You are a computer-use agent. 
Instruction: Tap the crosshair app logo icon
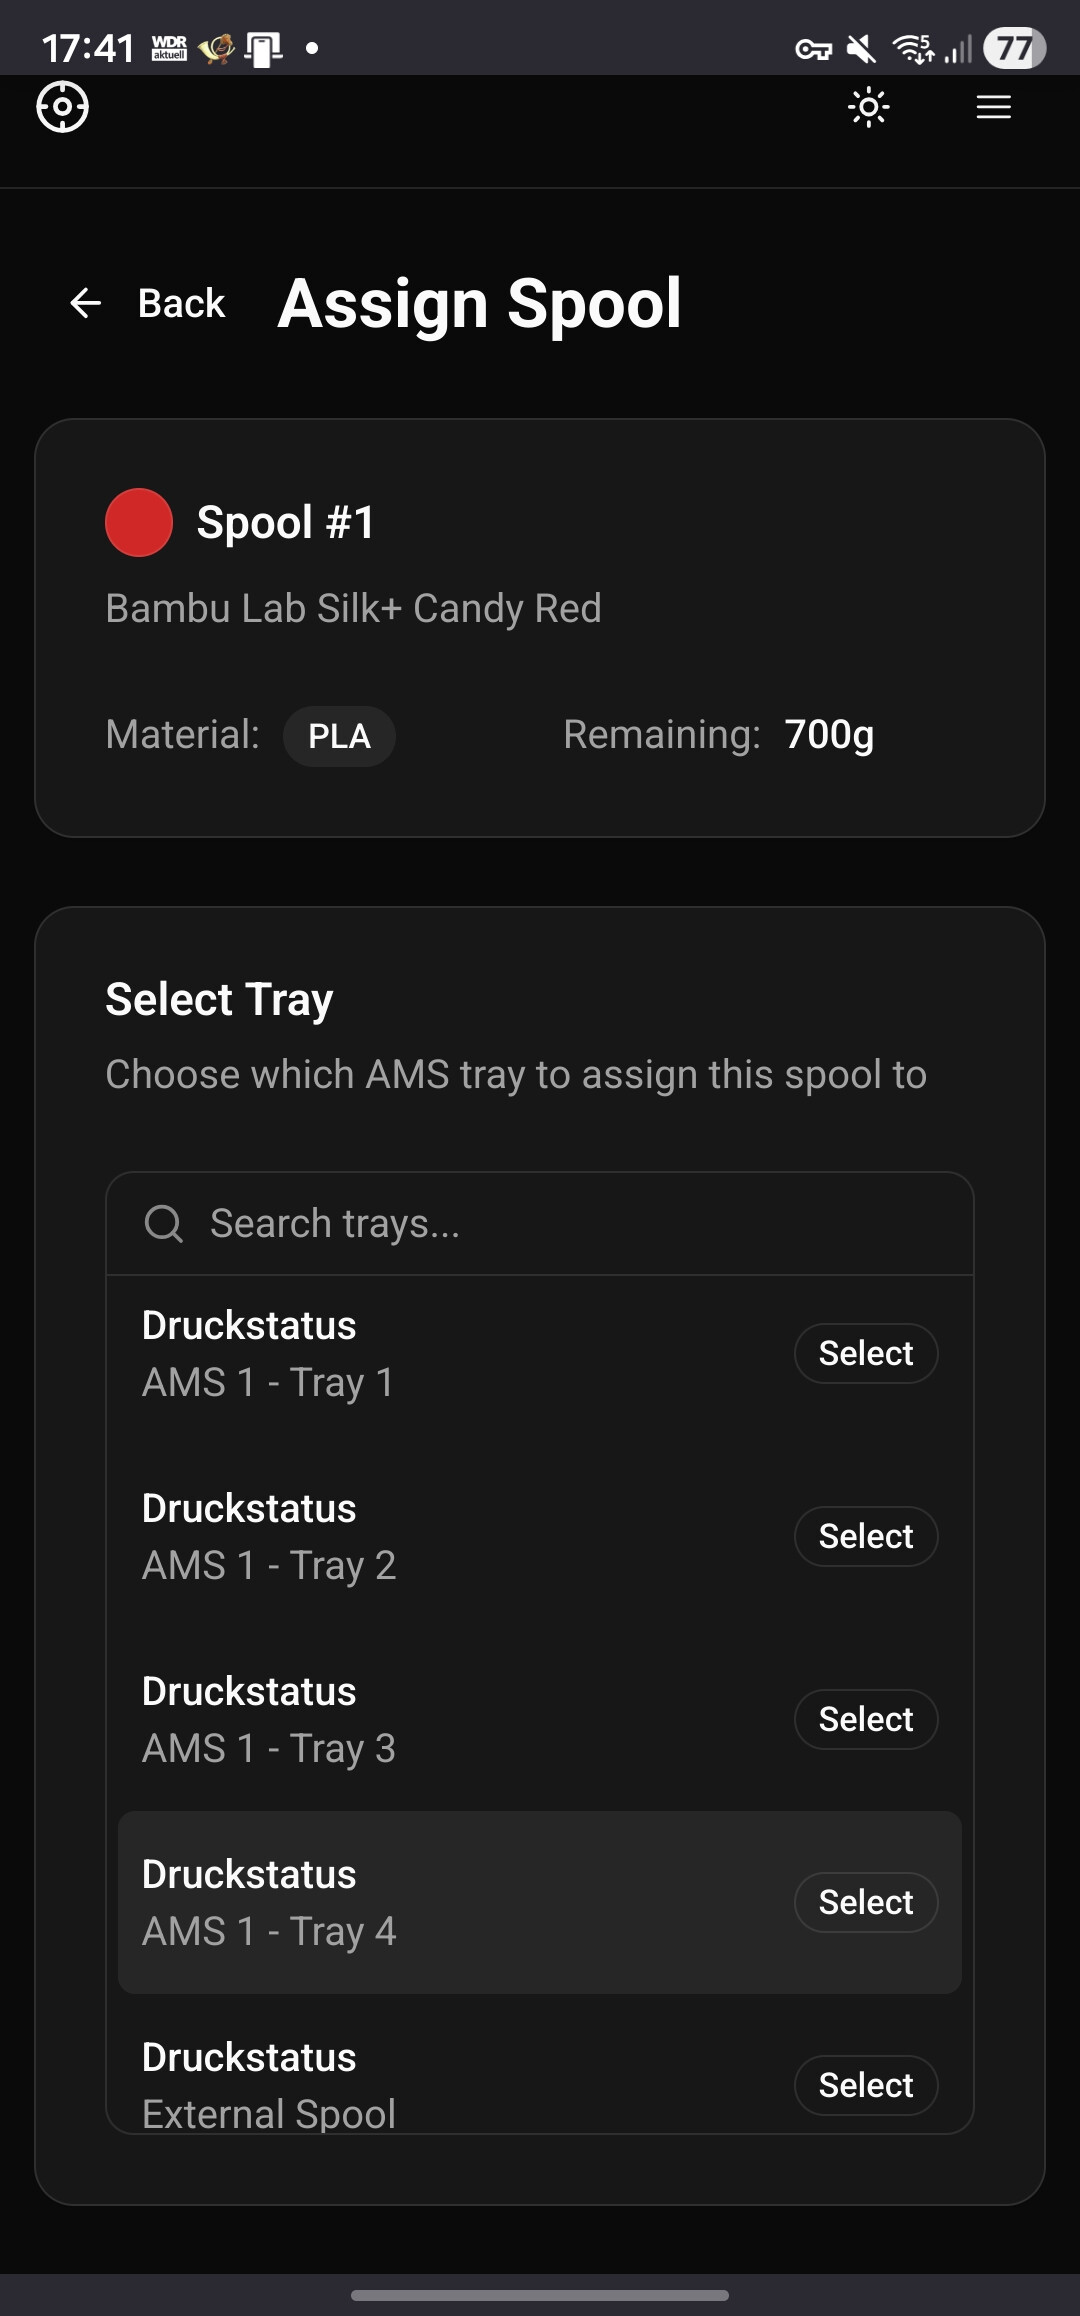(x=62, y=107)
